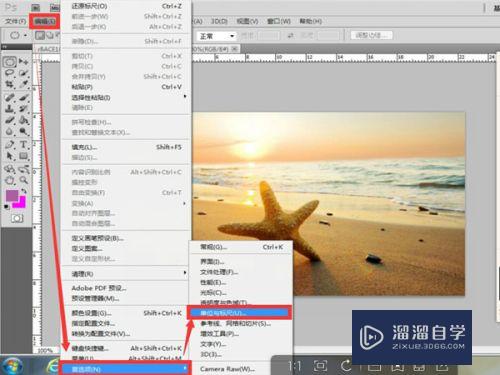Viewport: 500px width, 375px height.
Task: Close the document tab with its x
Action: [x=234, y=49]
